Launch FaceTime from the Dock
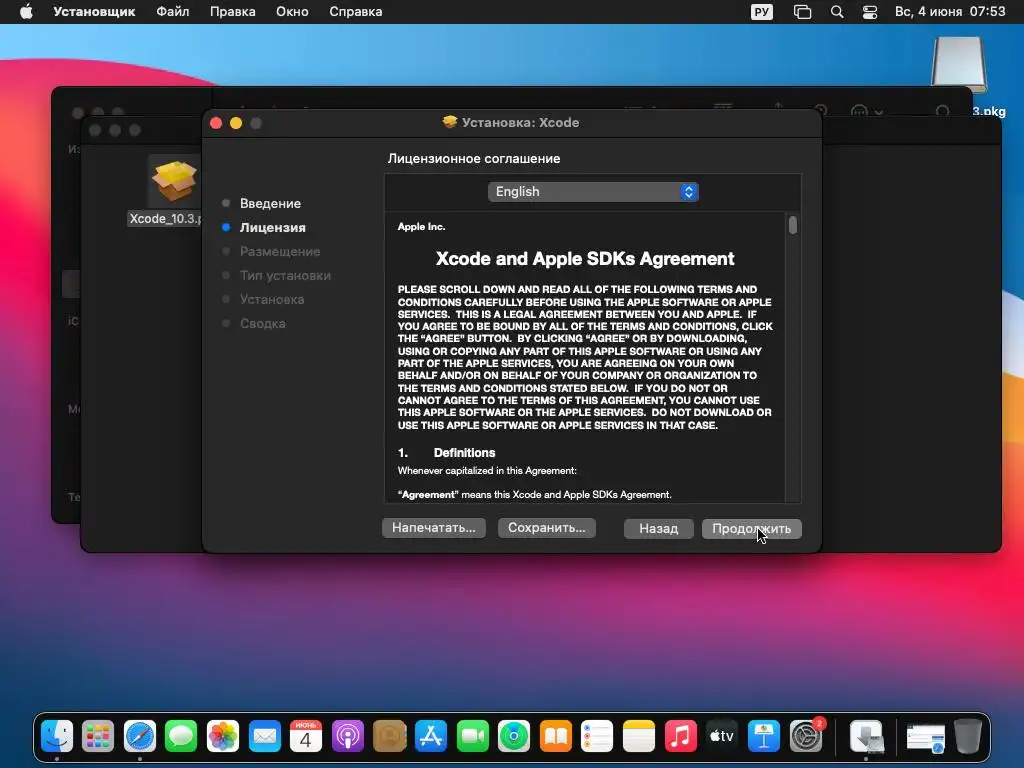Image resolution: width=1024 pixels, height=768 pixels. pyautogui.click(x=472, y=736)
